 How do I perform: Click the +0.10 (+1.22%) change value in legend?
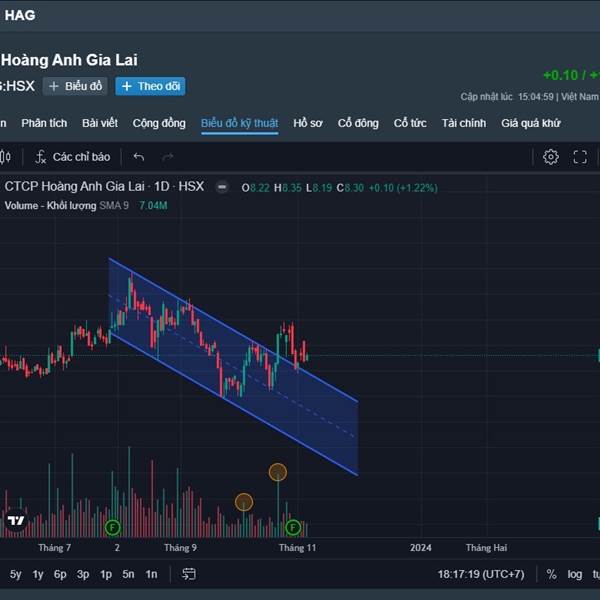(403, 188)
